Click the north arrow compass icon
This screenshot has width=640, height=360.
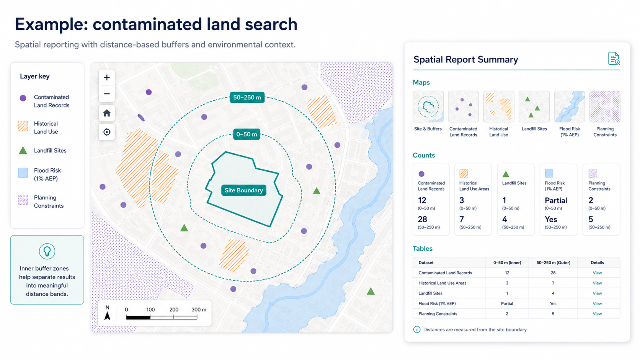tap(107, 313)
